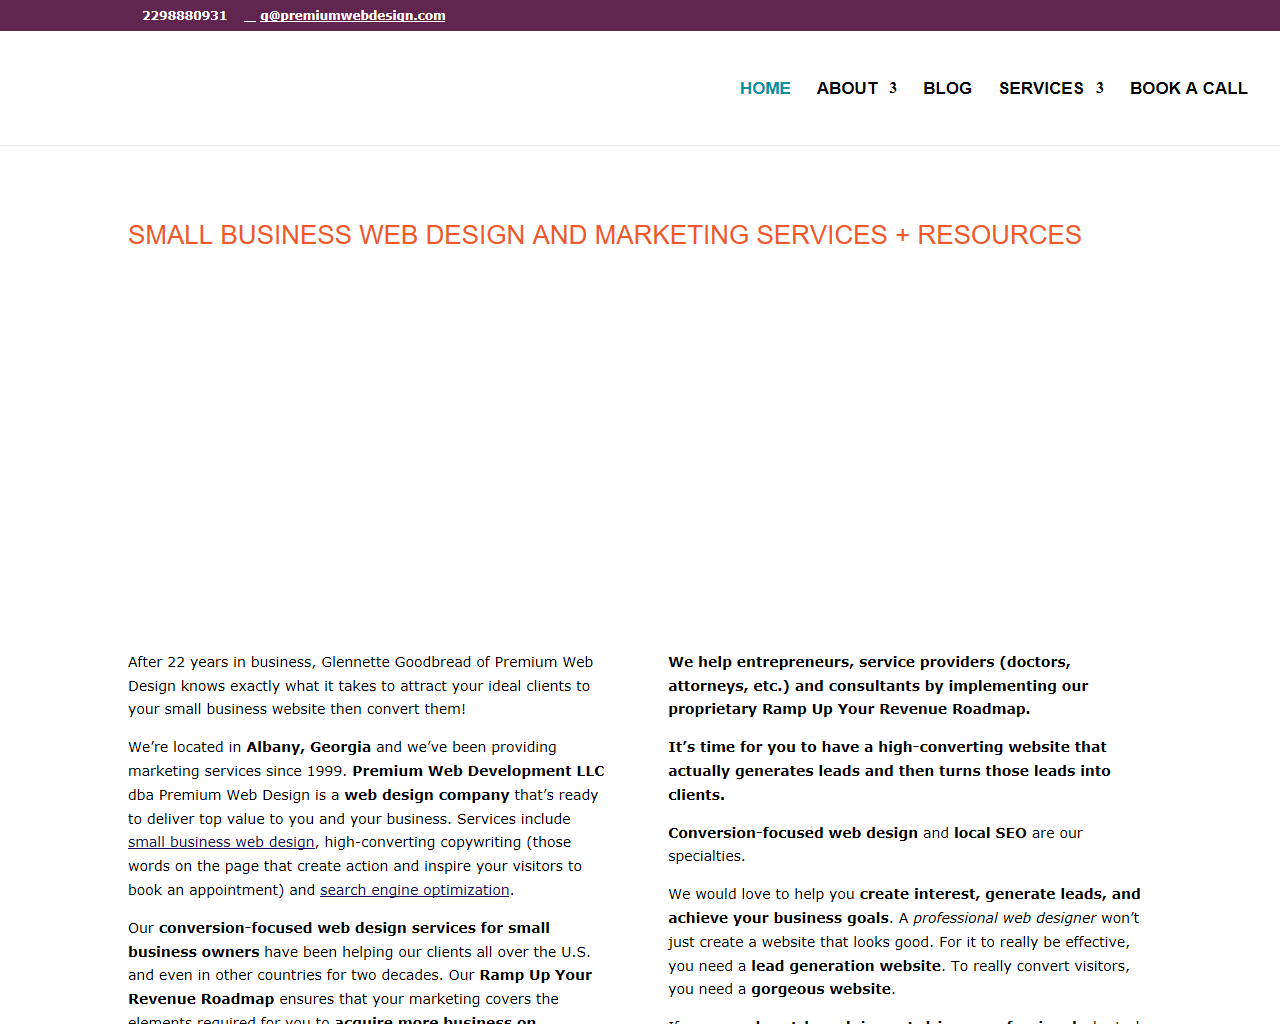This screenshot has width=1280, height=1024.
Task: Click the orange Small Business Web Design heading
Action: [x=604, y=235]
